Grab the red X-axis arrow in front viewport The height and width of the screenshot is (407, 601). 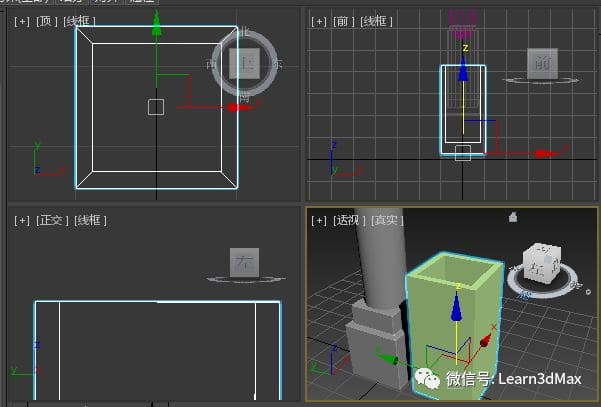click(x=547, y=154)
